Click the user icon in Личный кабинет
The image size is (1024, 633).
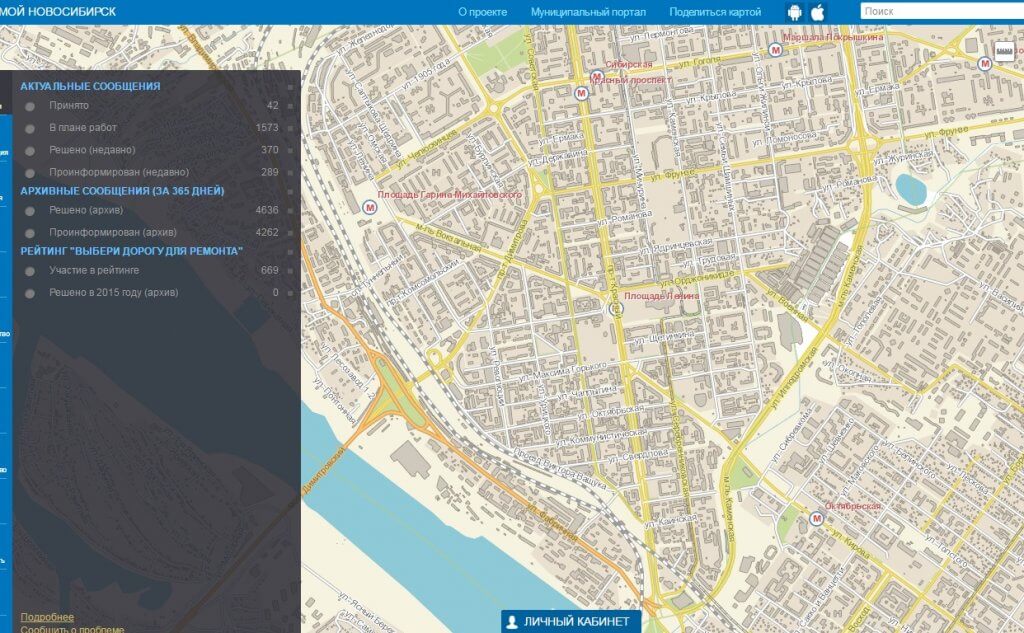click(512, 622)
